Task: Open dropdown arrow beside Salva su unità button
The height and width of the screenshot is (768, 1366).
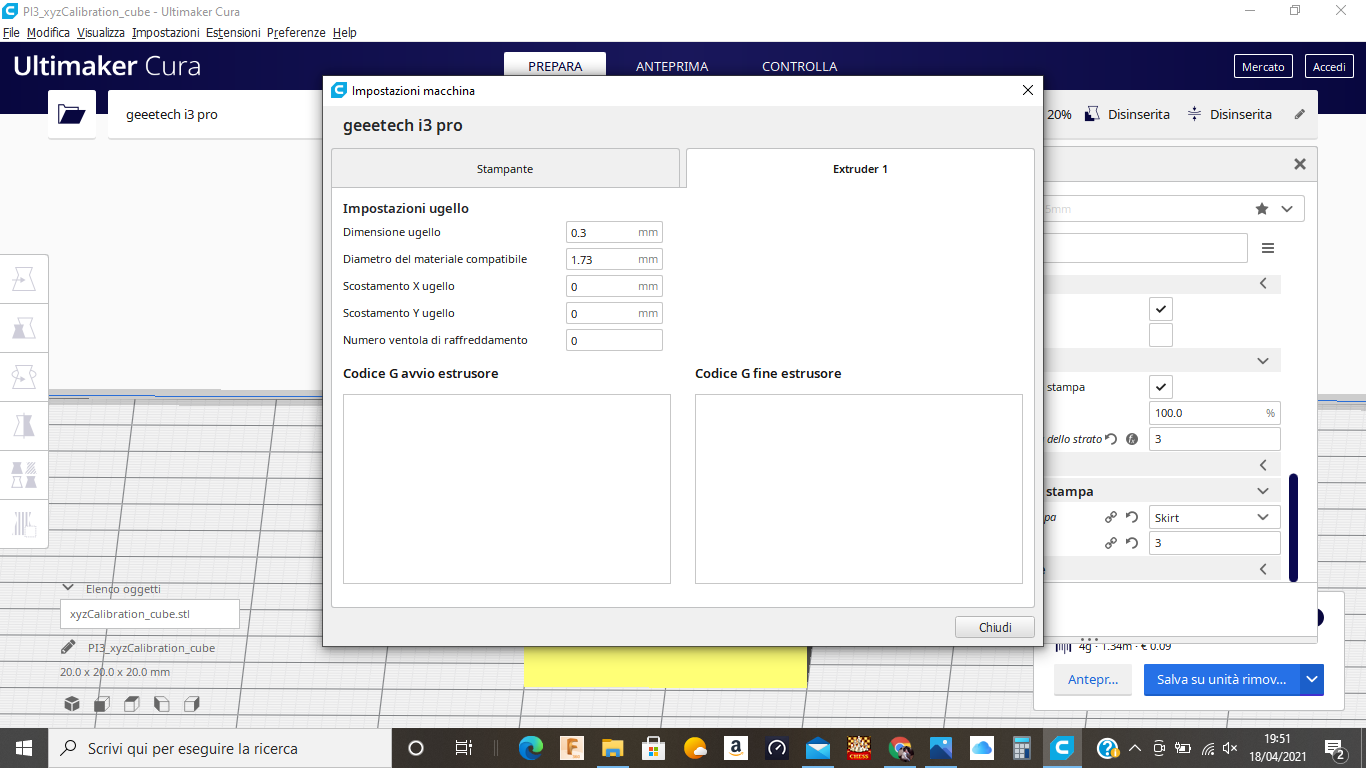Action: pyautogui.click(x=1312, y=679)
